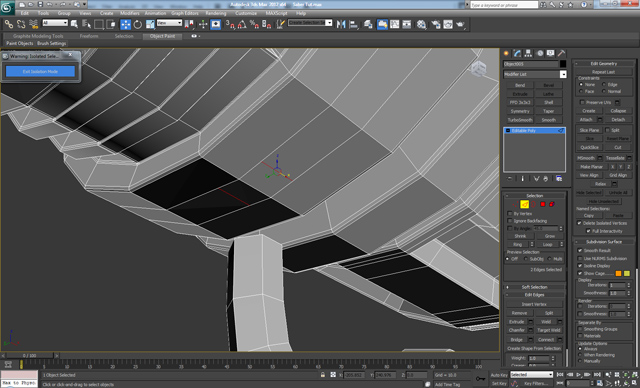640x388 pixels.
Task: Click the Mirror tool icon
Action: (x=341, y=24)
